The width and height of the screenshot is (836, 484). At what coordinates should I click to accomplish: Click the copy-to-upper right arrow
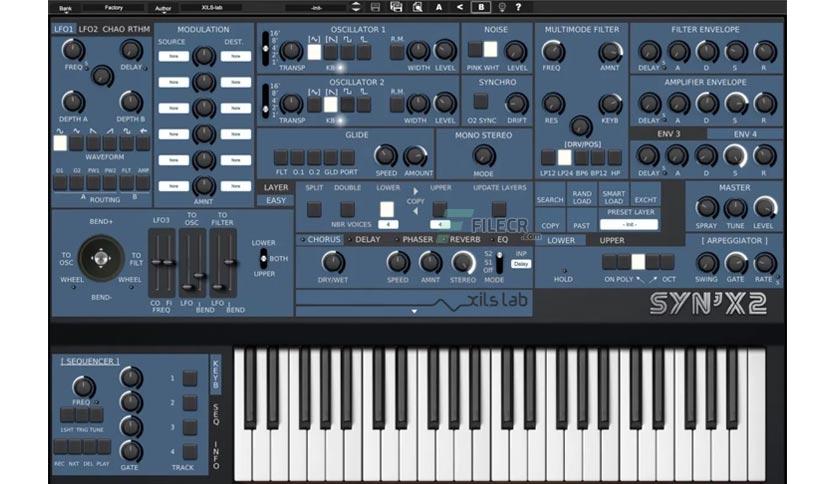[415, 191]
